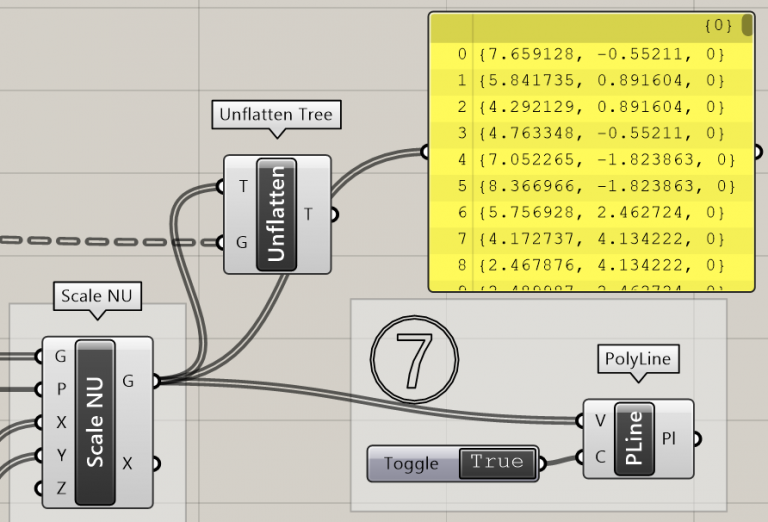Select panel row 6 with 5.756928
The width and height of the screenshot is (768, 522).
(591, 213)
